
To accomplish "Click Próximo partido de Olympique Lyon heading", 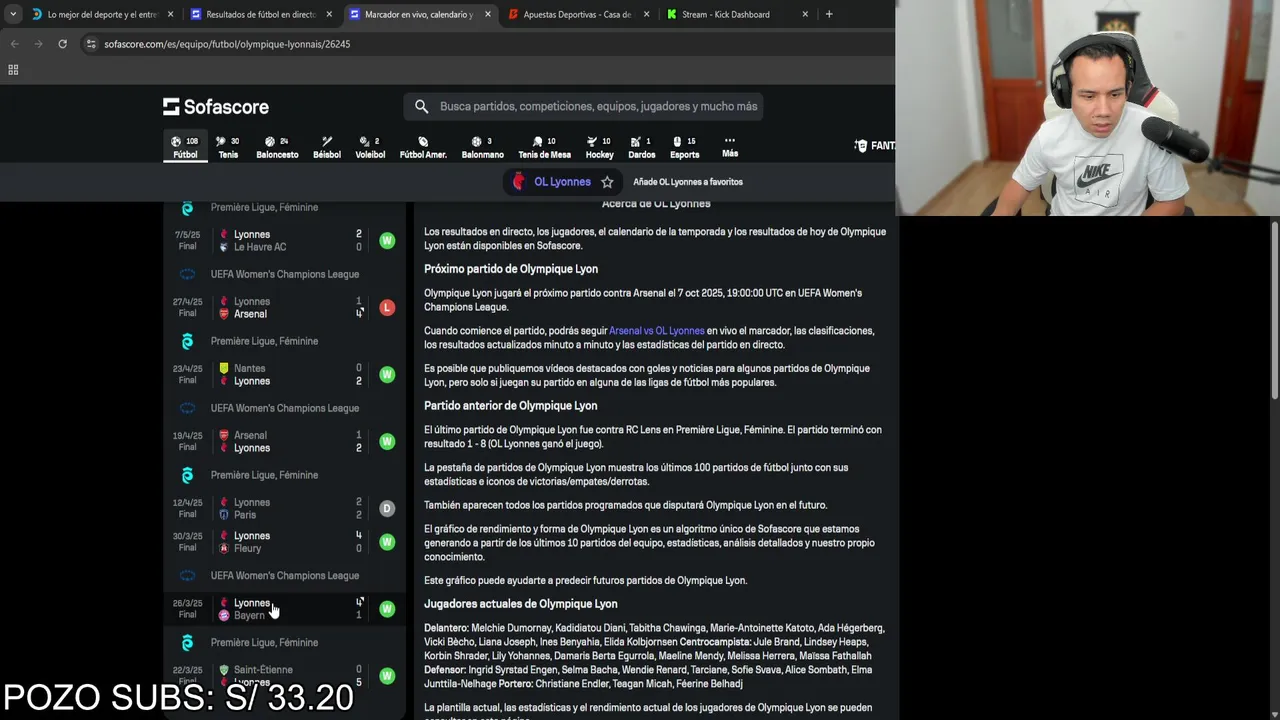I will 511,269.
